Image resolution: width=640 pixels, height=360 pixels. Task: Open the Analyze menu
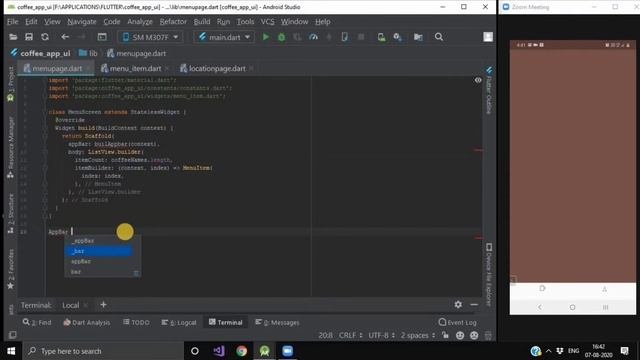140,22
